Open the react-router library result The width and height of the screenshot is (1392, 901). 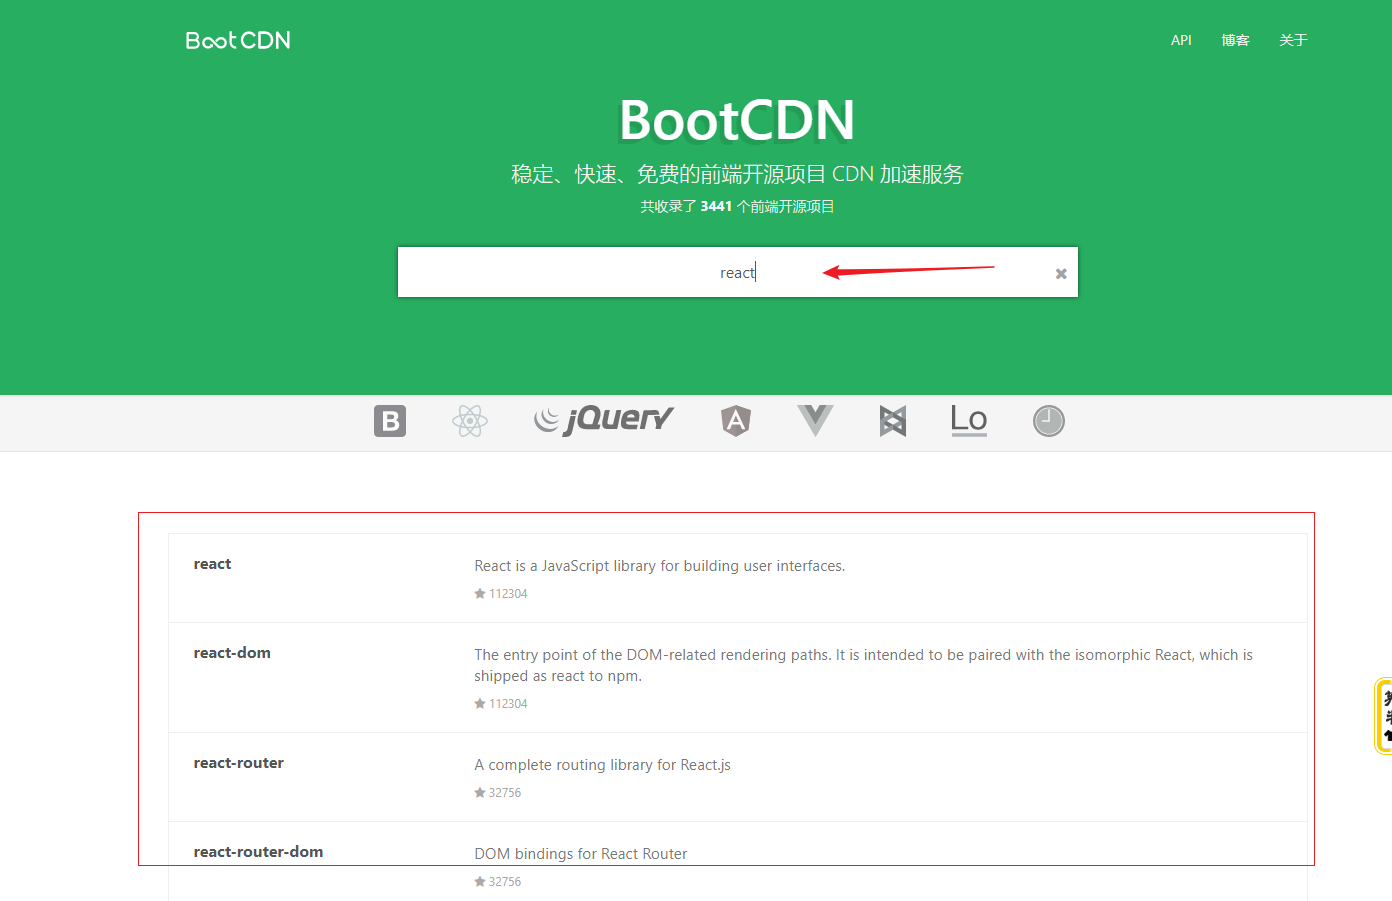239,763
